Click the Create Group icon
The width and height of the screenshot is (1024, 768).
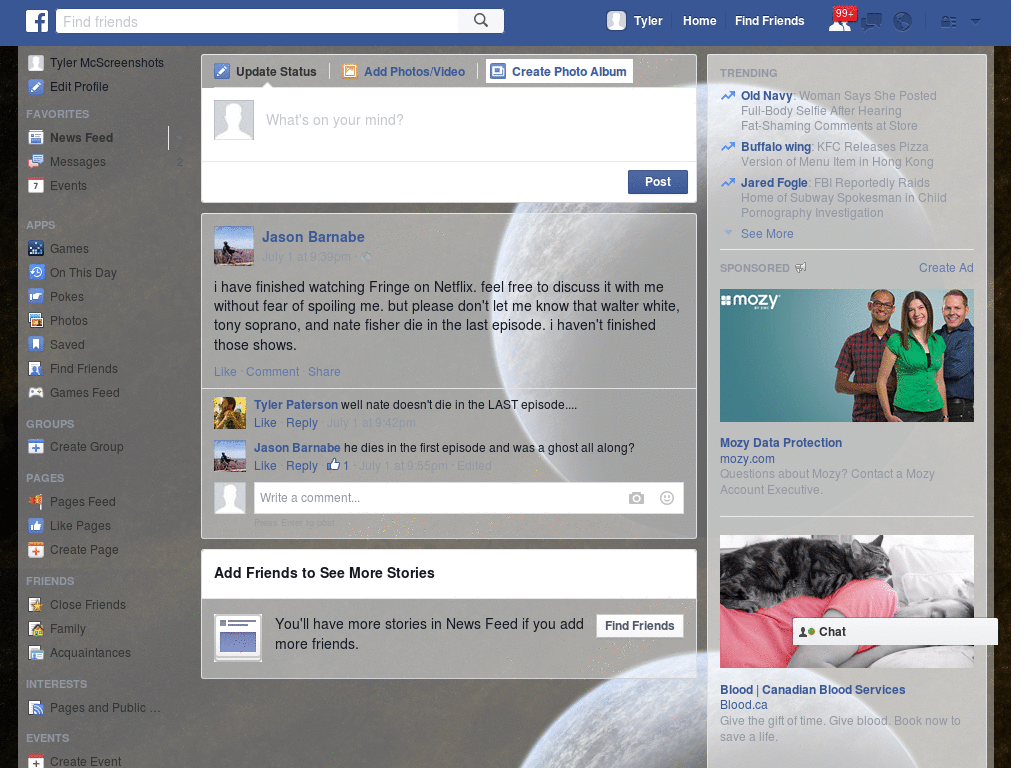point(36,447)
